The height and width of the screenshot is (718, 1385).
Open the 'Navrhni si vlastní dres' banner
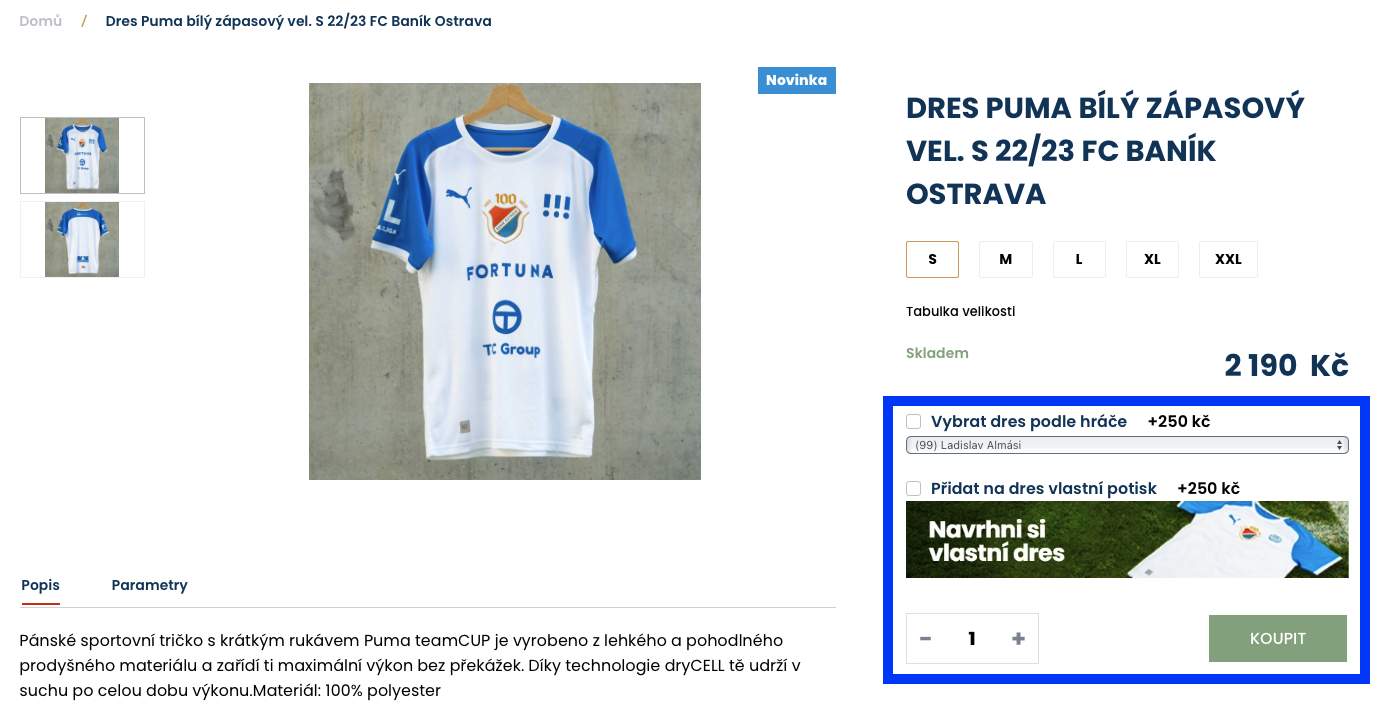coord(1127,539)
